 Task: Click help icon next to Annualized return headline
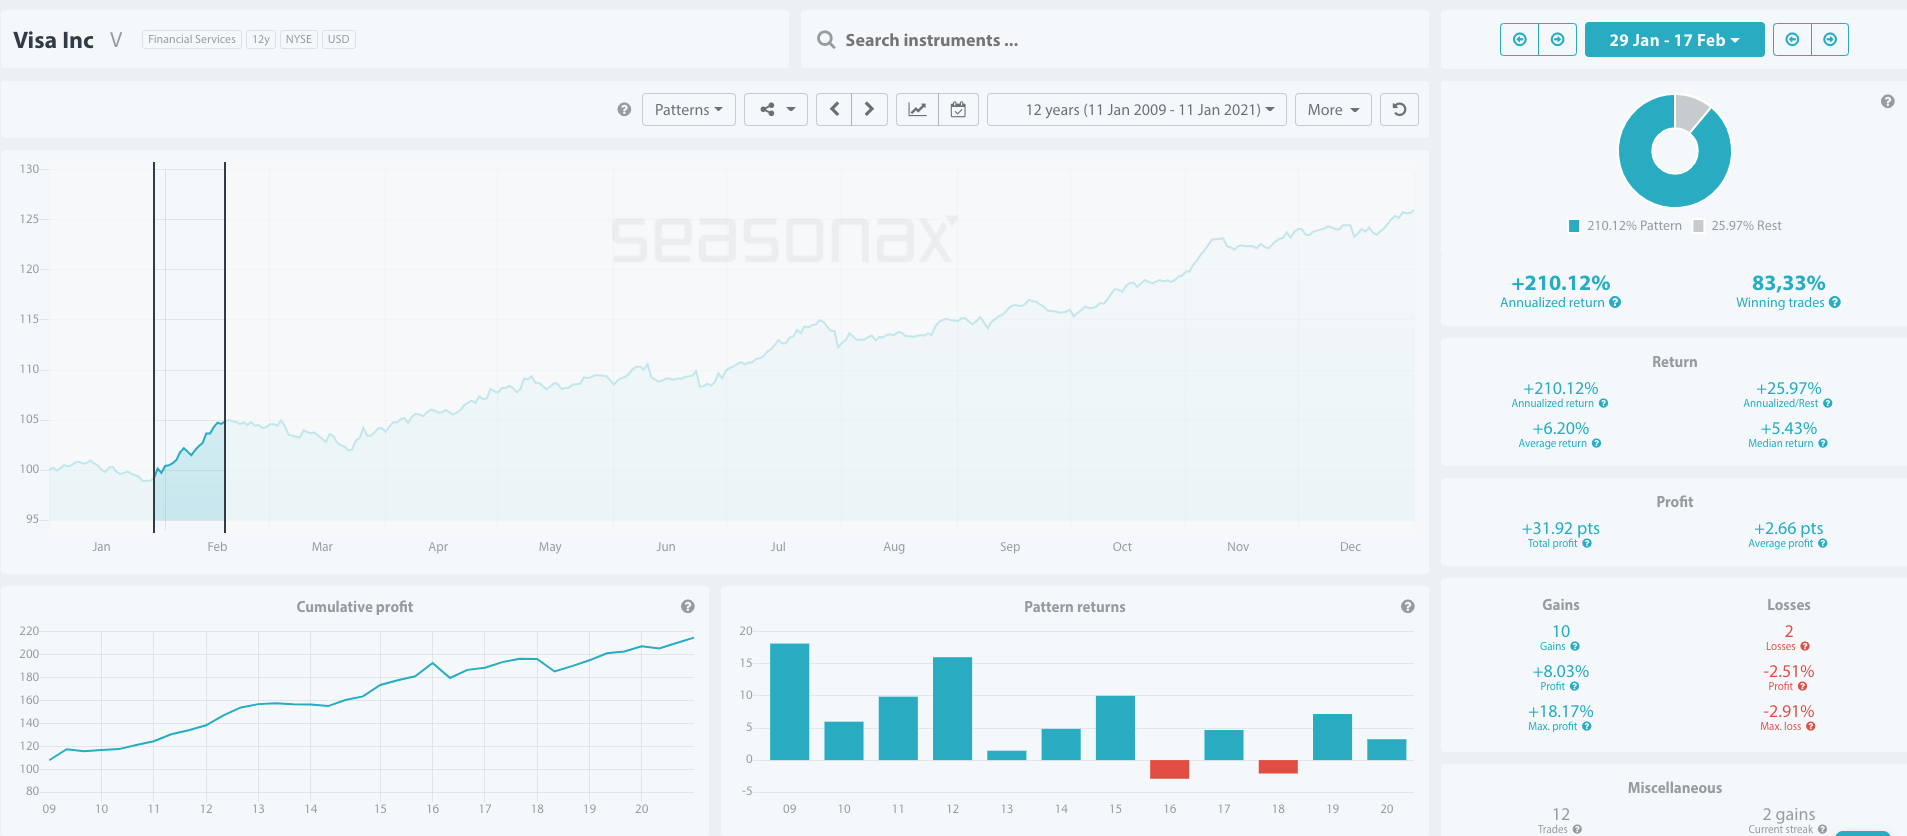point(1615,303)
